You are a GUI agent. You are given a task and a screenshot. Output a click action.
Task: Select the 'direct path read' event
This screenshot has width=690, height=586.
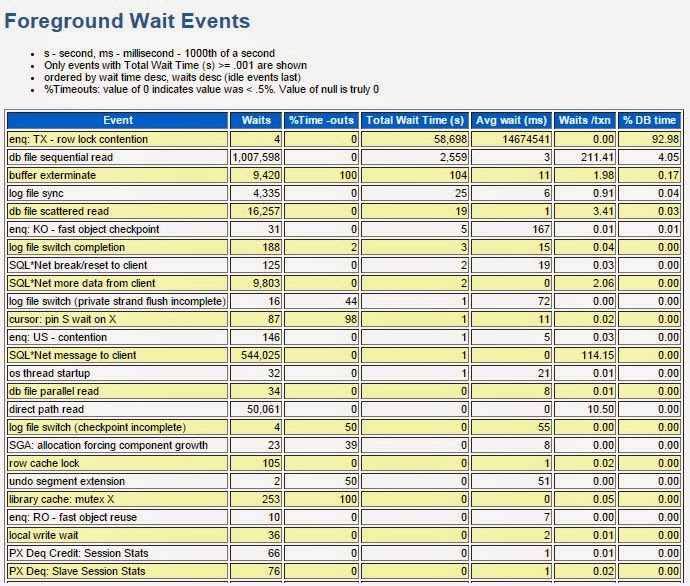(118, 410)
